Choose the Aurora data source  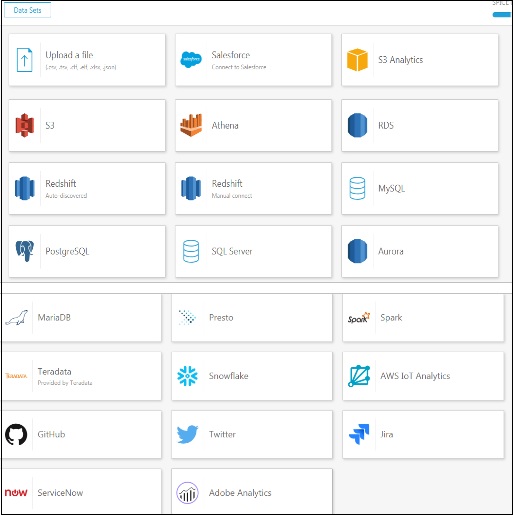click(x=420, y=251)
